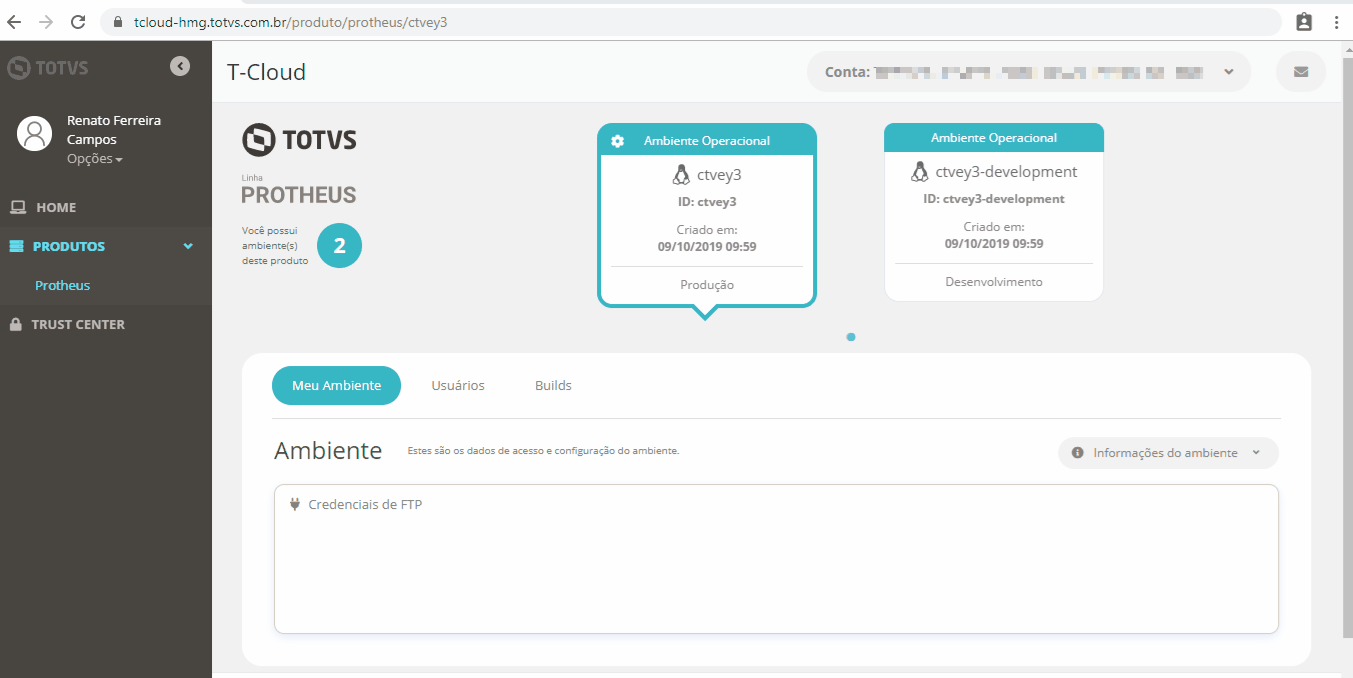Click the TRUST CENTER lock icon
This screenshot has width=1353, height=678.
[x=15, y=324]
